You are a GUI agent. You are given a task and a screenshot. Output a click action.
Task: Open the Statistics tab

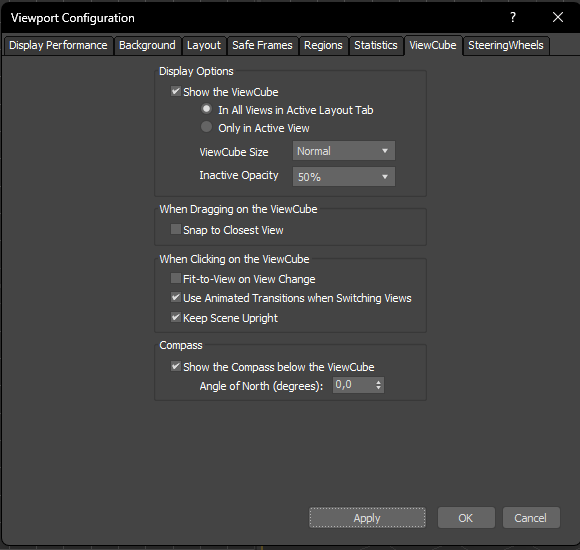click(376, 45)
